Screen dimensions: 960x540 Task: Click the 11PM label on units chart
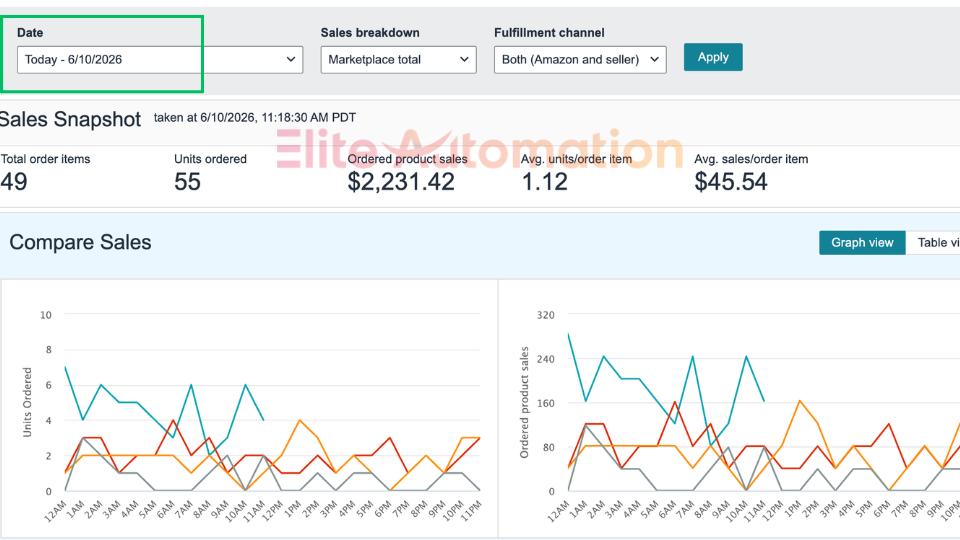[471, 511]
